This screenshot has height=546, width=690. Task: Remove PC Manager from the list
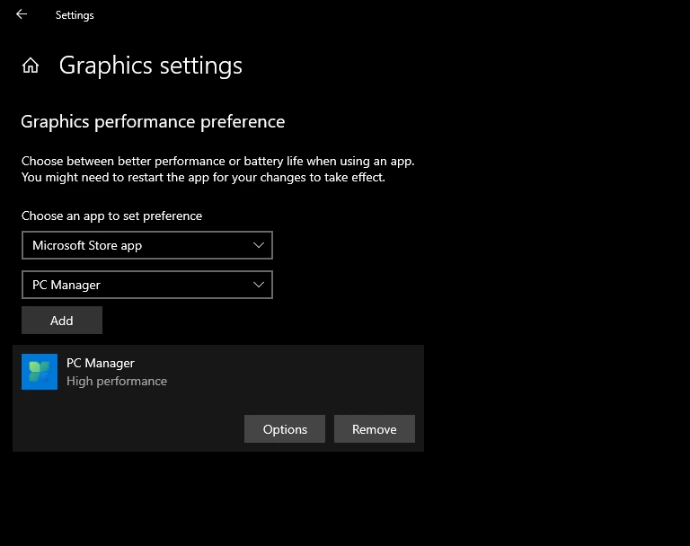coord(374,429)
